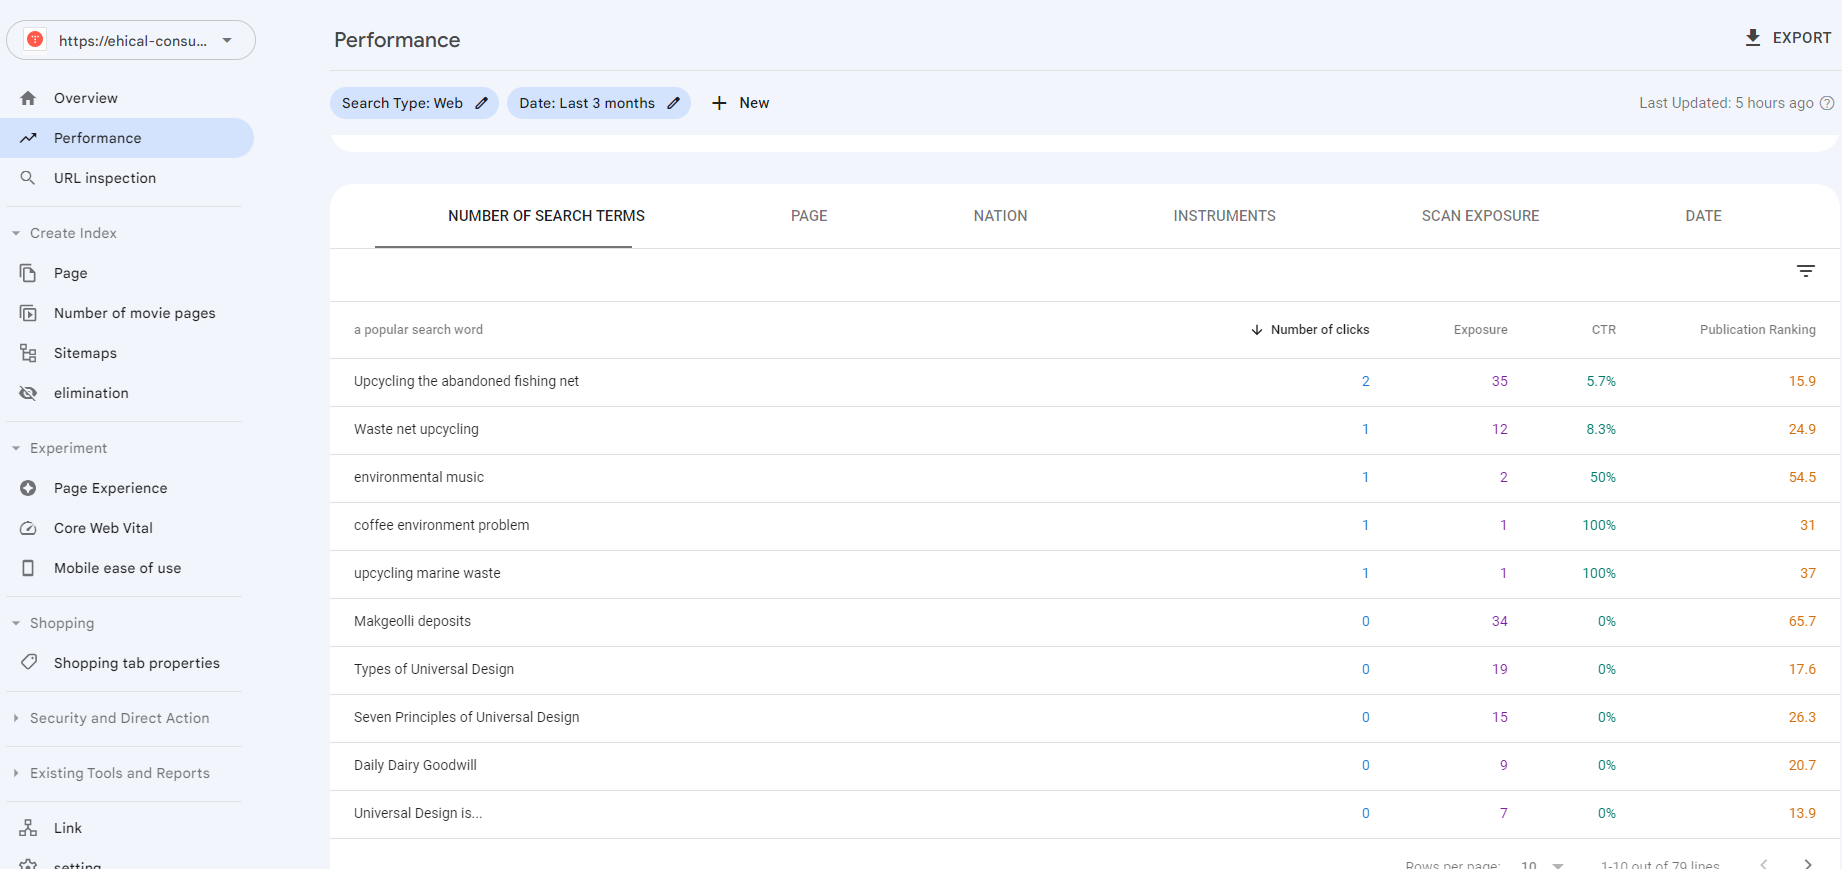
Task: Select row 'Upcycling the abandoned fishing net'
Action: coord(1085,382)
